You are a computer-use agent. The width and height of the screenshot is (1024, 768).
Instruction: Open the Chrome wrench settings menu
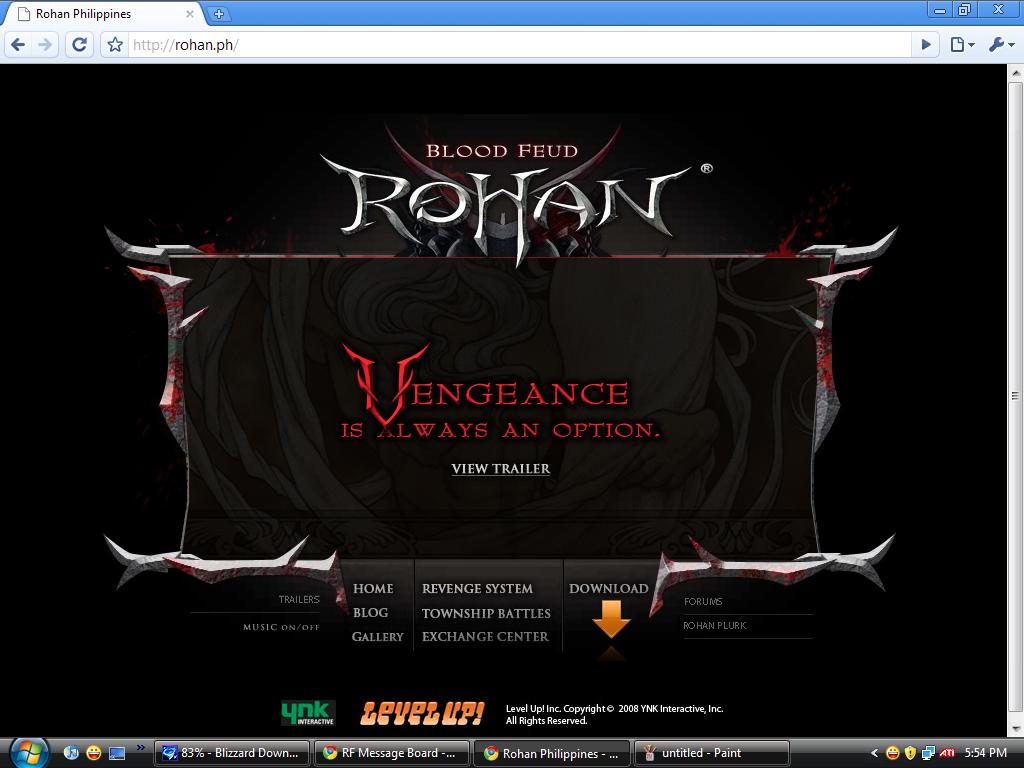pos(1002,44)
